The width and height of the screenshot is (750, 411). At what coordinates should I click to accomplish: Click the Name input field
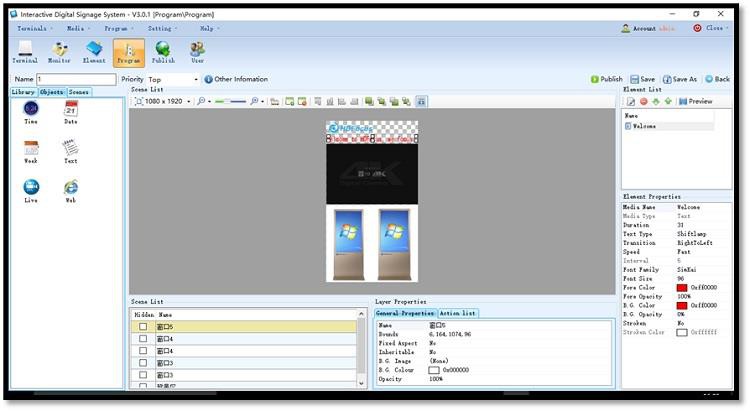[x=76, y=79]
